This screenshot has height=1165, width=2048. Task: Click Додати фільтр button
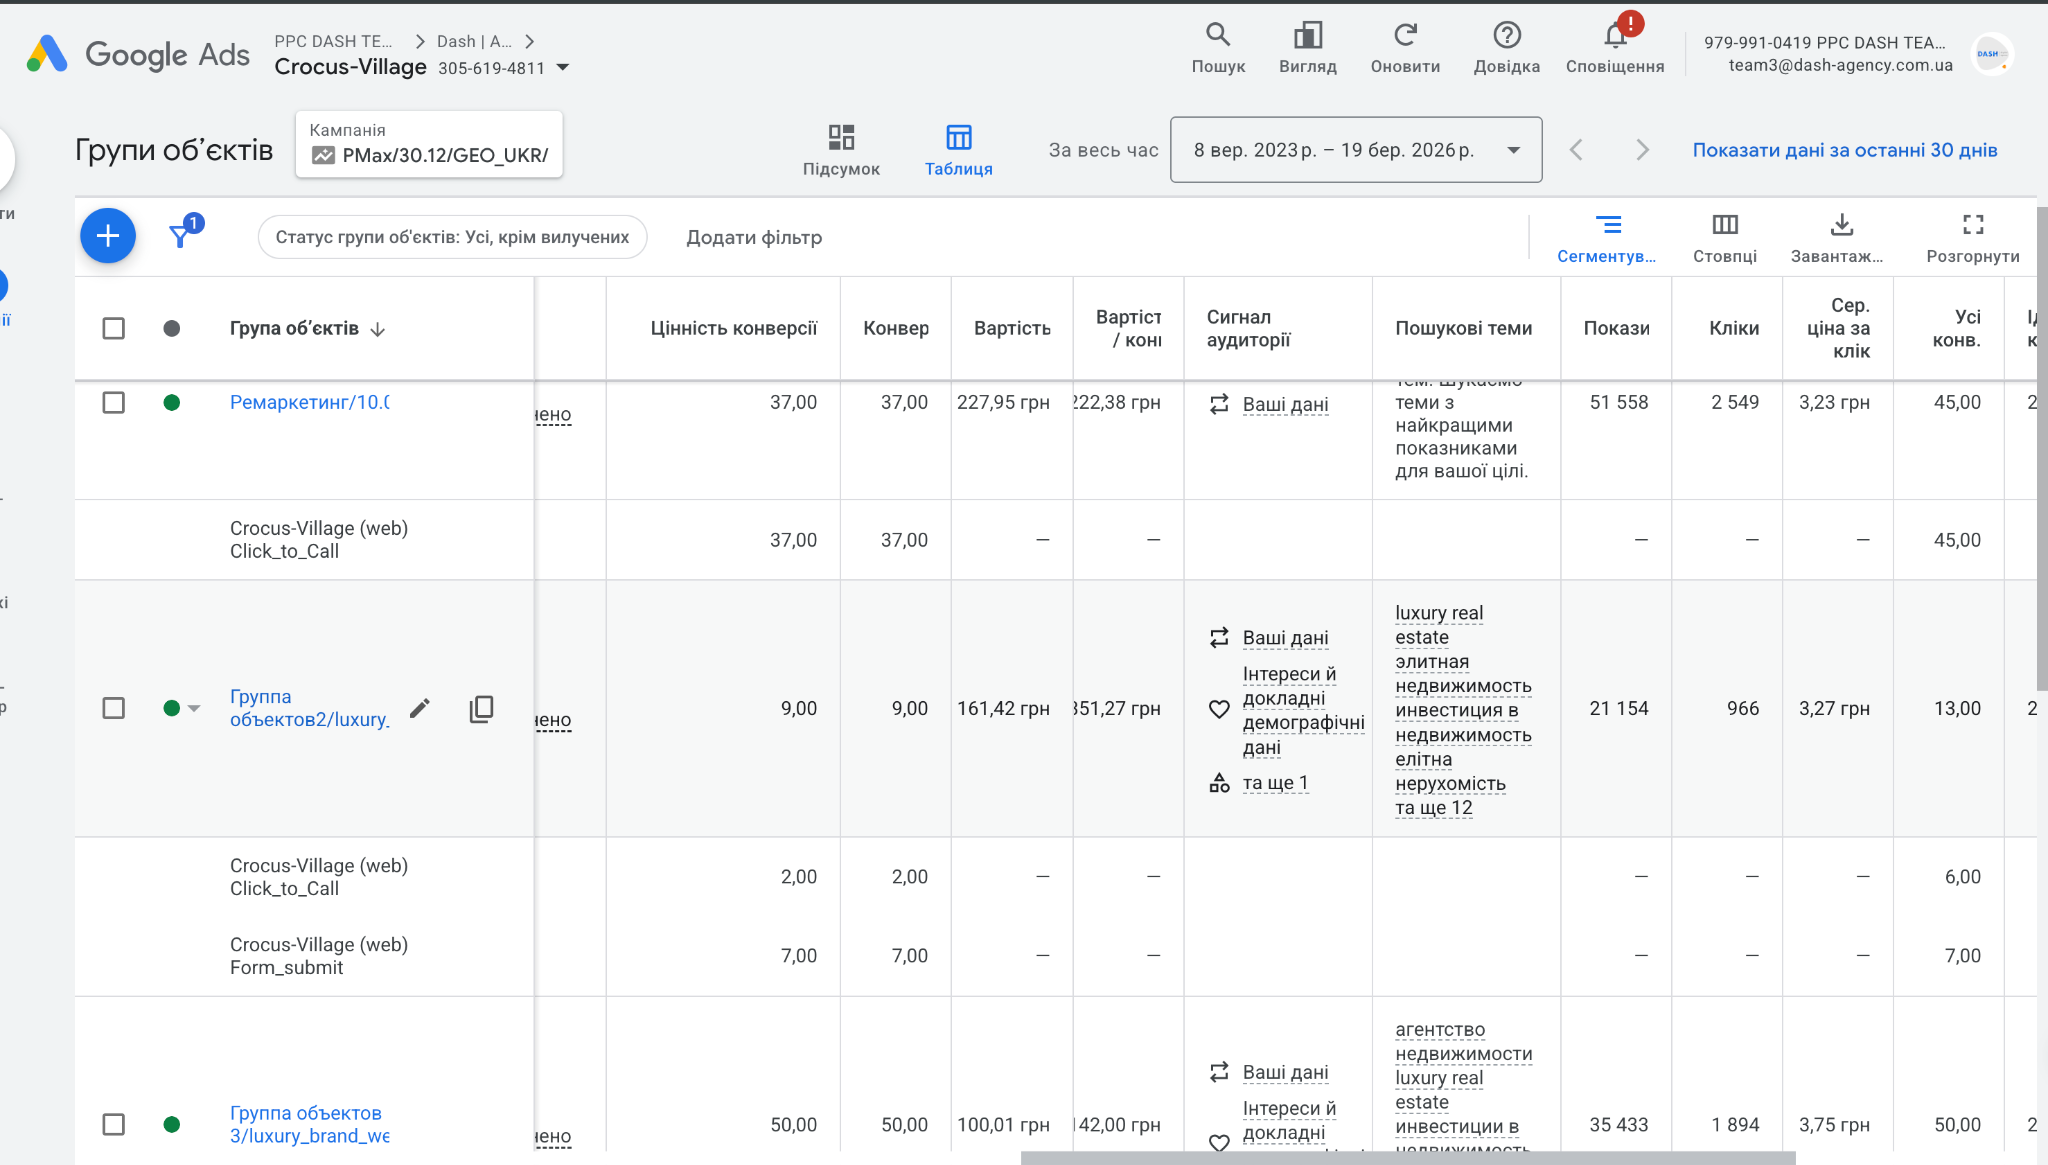[753, 237]
